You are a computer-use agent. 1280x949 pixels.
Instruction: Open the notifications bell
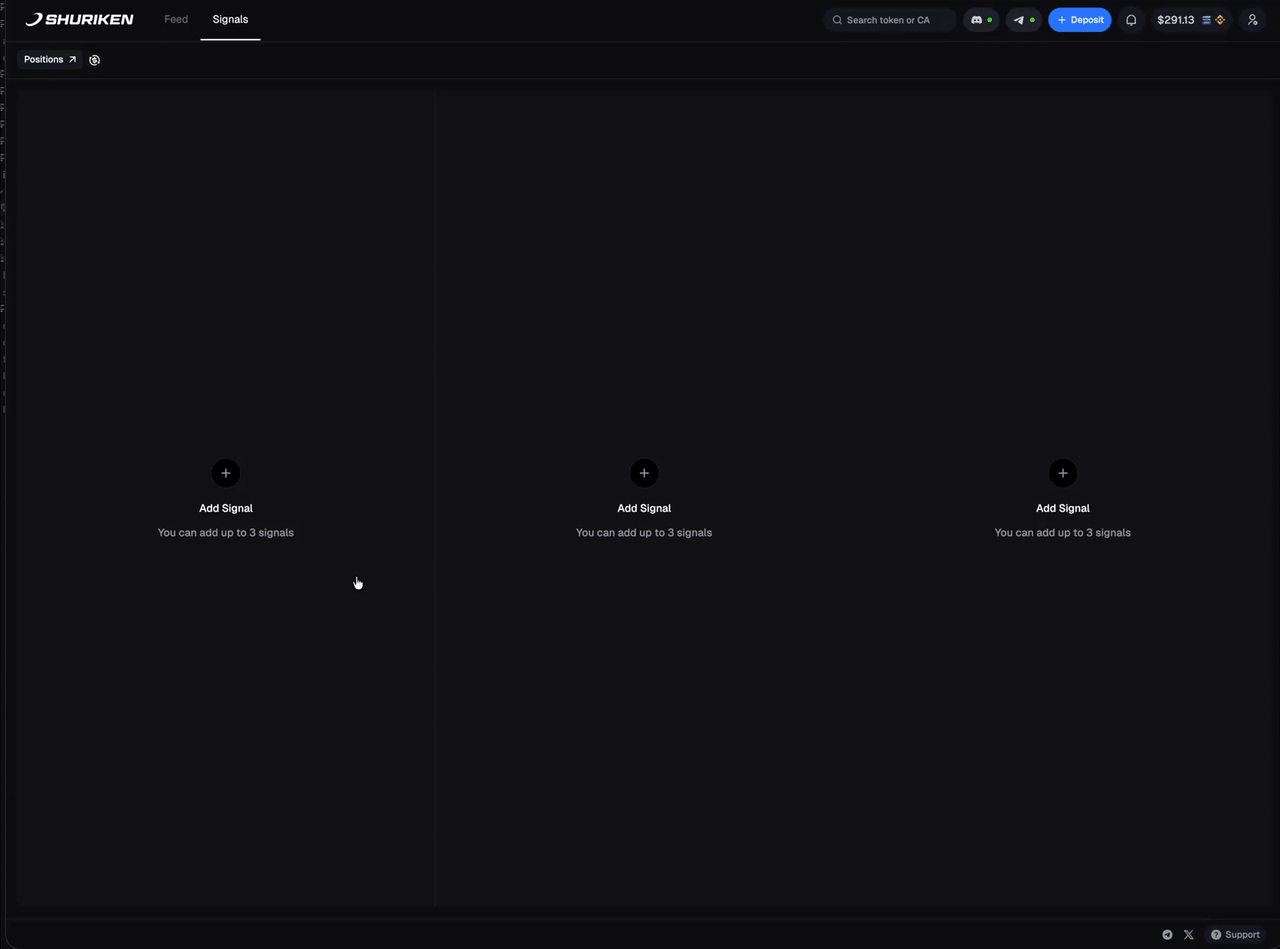1131,20
